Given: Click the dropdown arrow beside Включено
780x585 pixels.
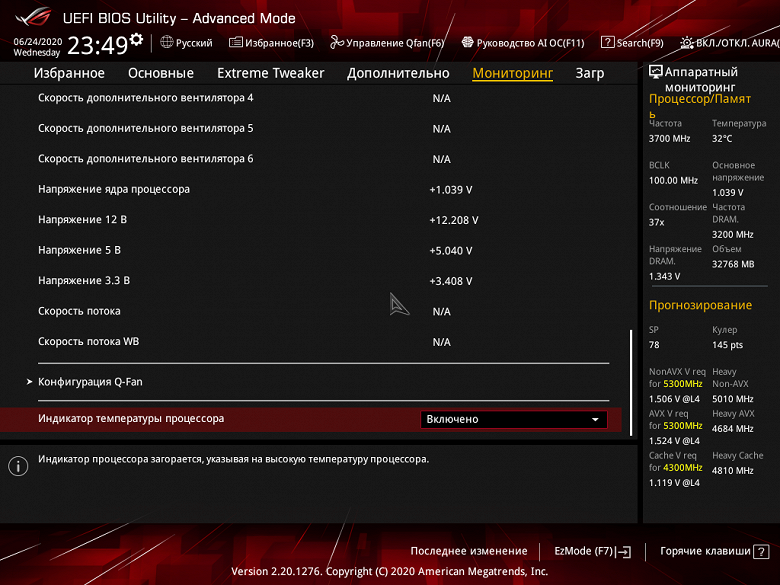Looking at the screenshot, I should [x=595, y=420].
